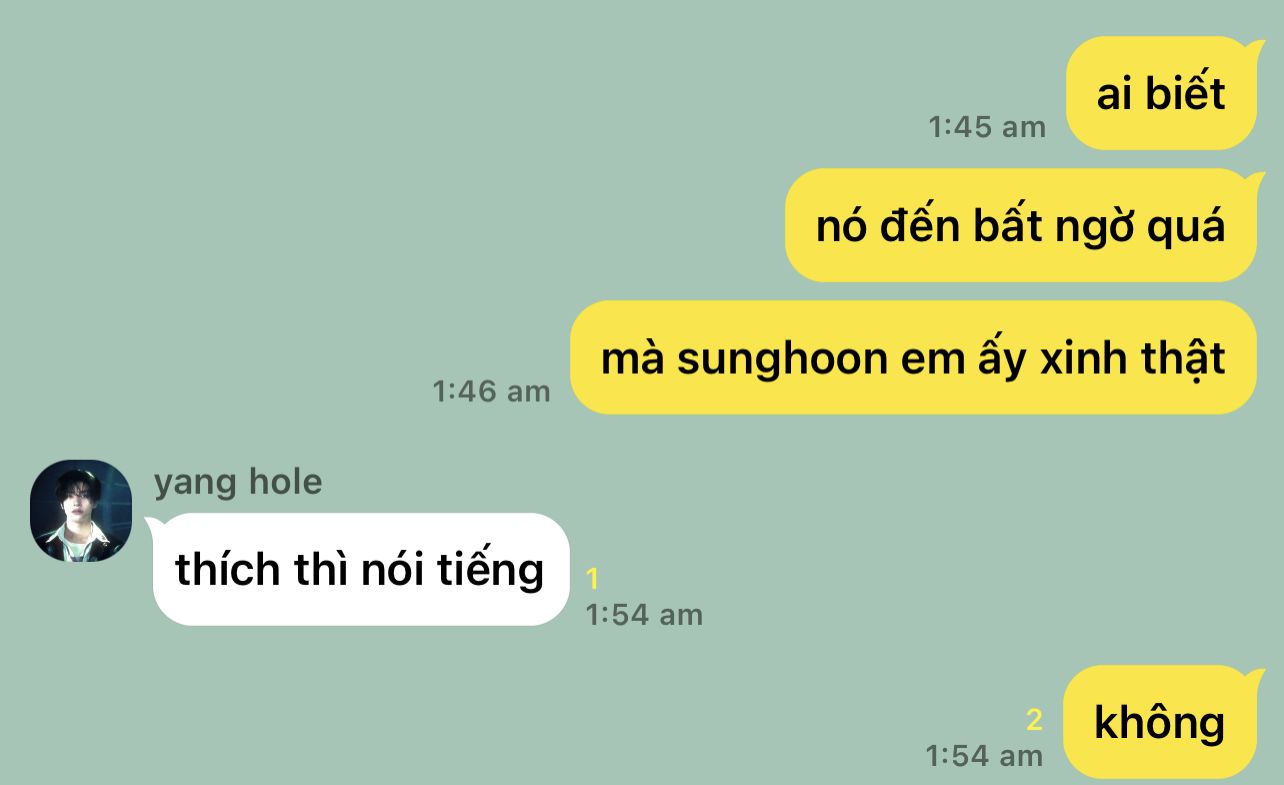Tap the yellow unread count '1'
This screenshot has width=1284, height=785.
point(592,578)
